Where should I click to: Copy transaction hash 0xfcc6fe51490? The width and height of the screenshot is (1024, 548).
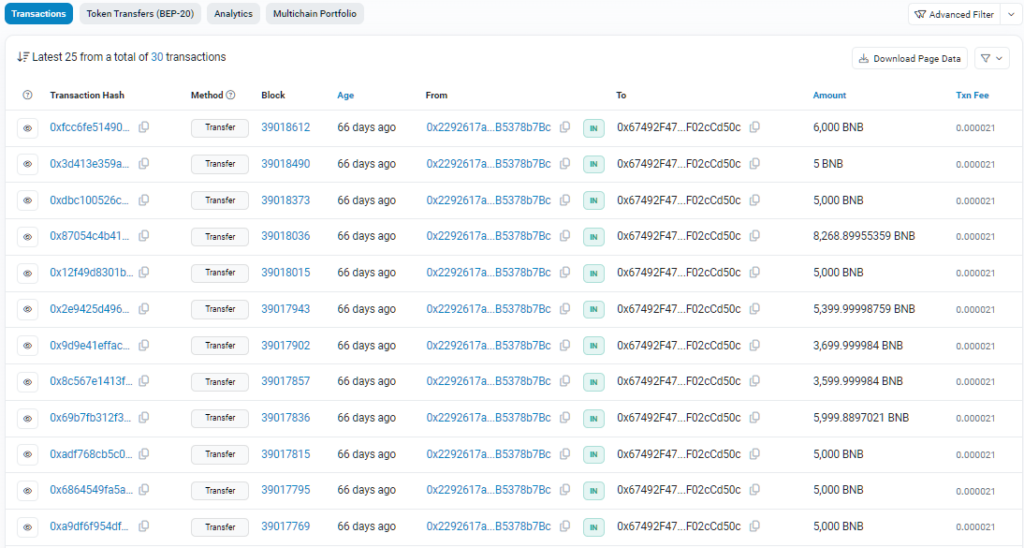(x=144, y=127)
